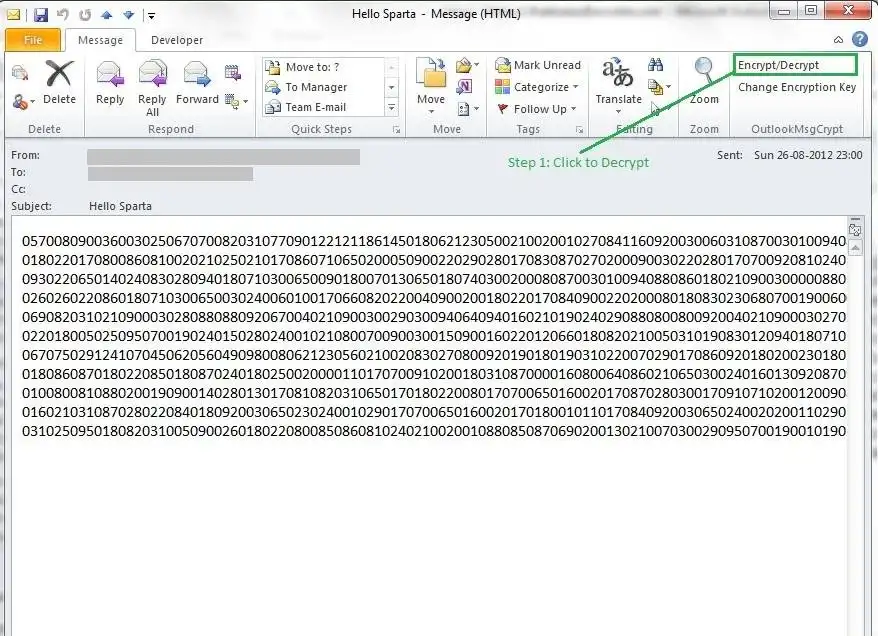Screen dimensions: 878x636
Task: Click Encrypt/Decrypt in OutlookMsgCrypt group
Action: click(795, 65)
